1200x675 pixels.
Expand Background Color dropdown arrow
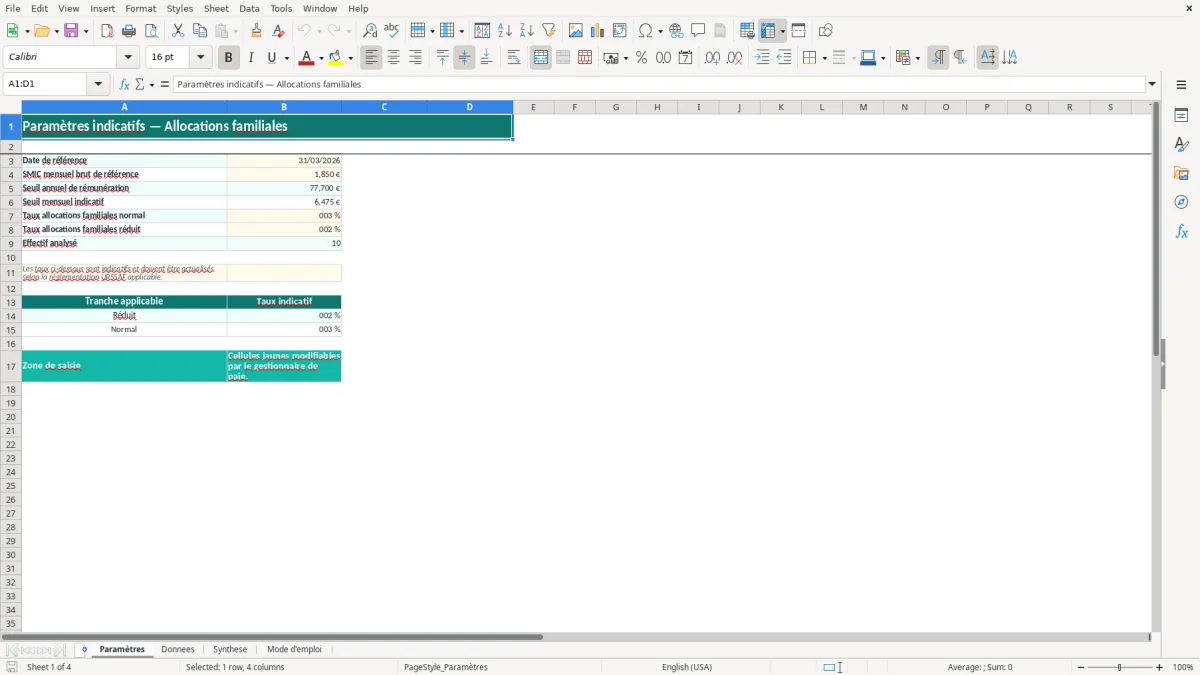point(350,58)
